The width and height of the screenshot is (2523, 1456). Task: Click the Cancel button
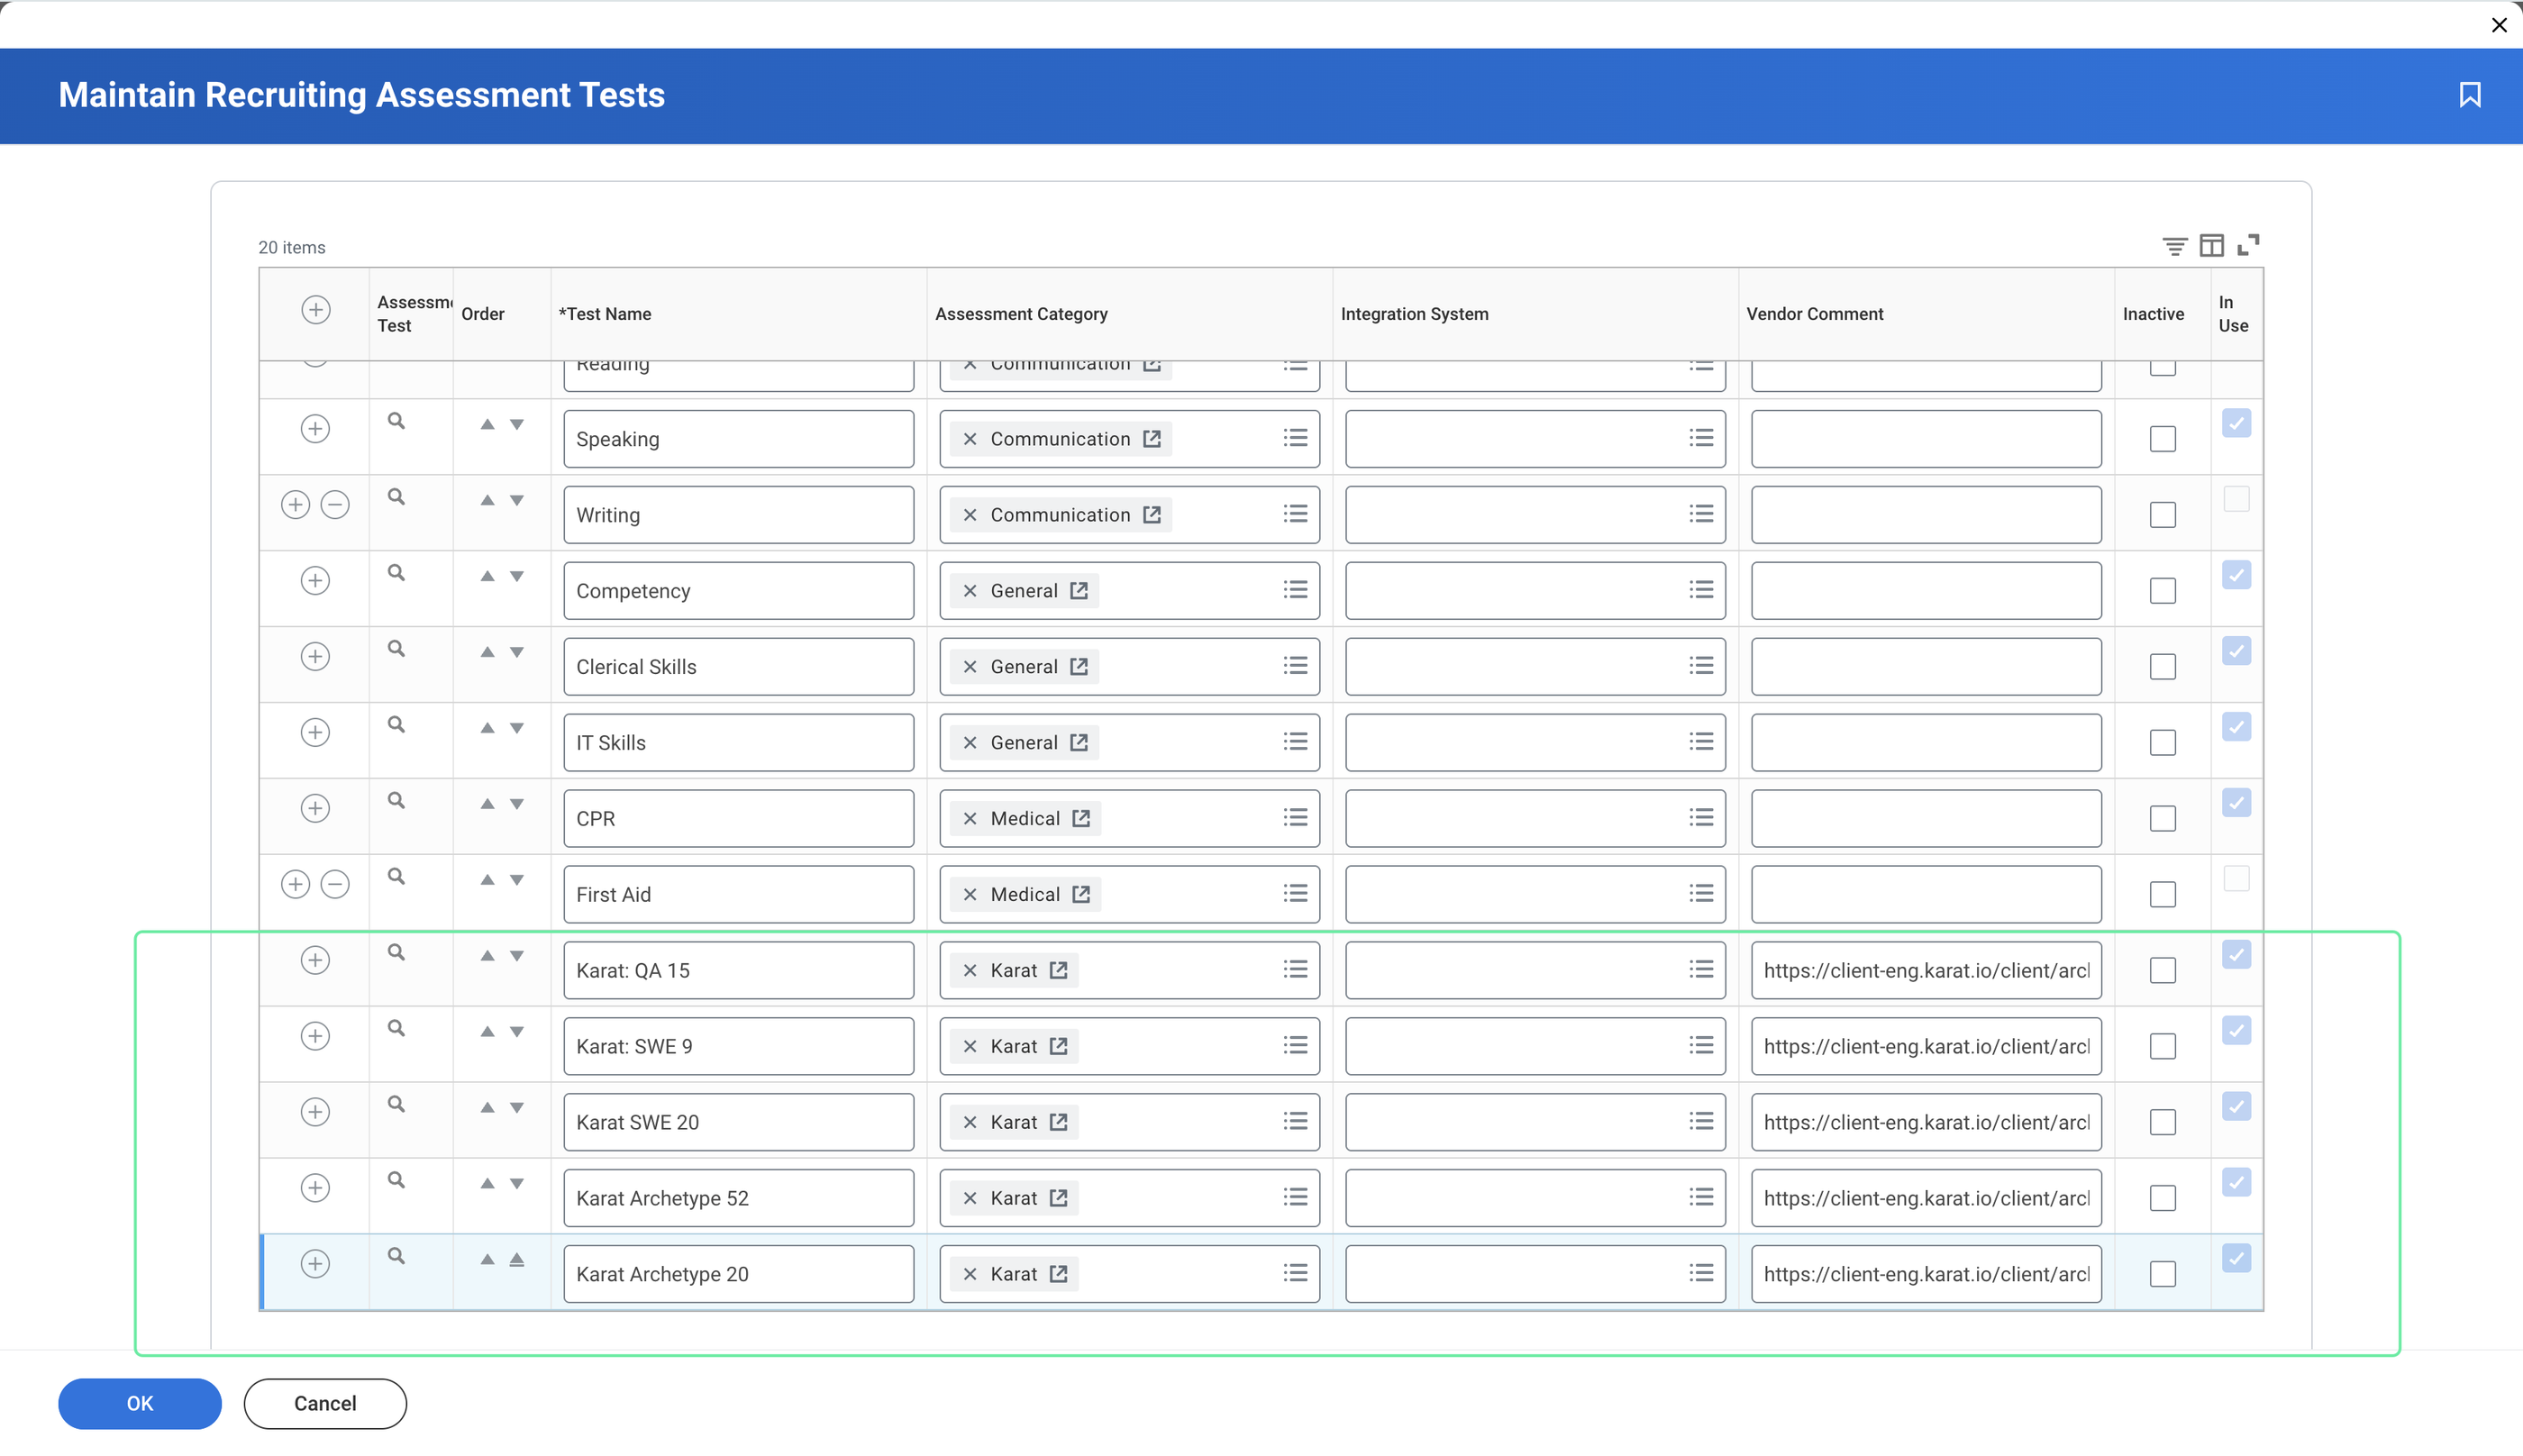325,1403
